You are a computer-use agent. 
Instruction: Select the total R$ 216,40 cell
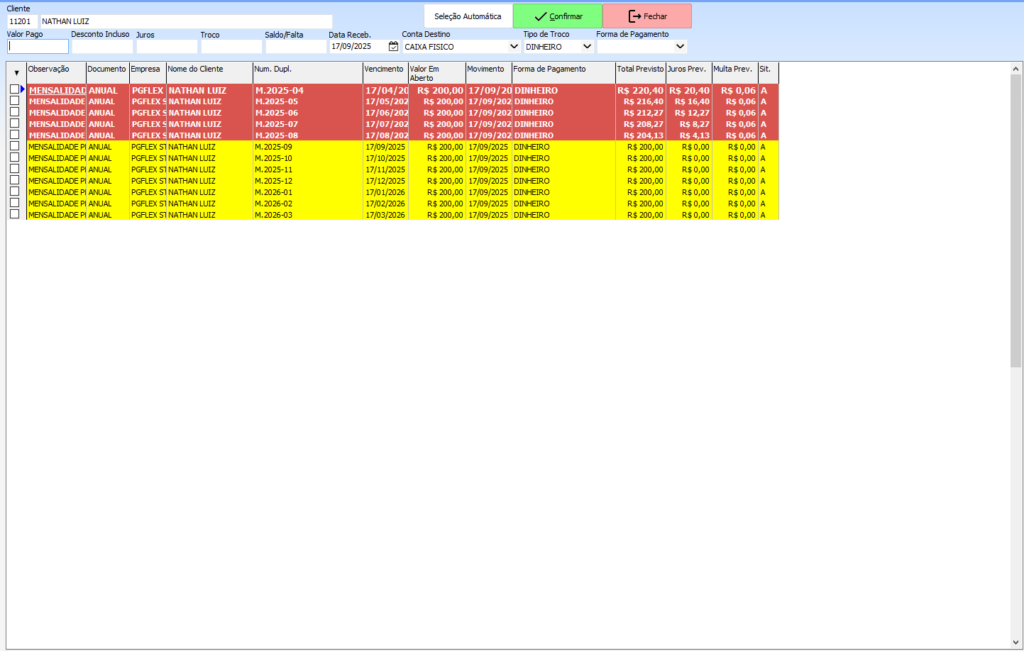point(641,101)
